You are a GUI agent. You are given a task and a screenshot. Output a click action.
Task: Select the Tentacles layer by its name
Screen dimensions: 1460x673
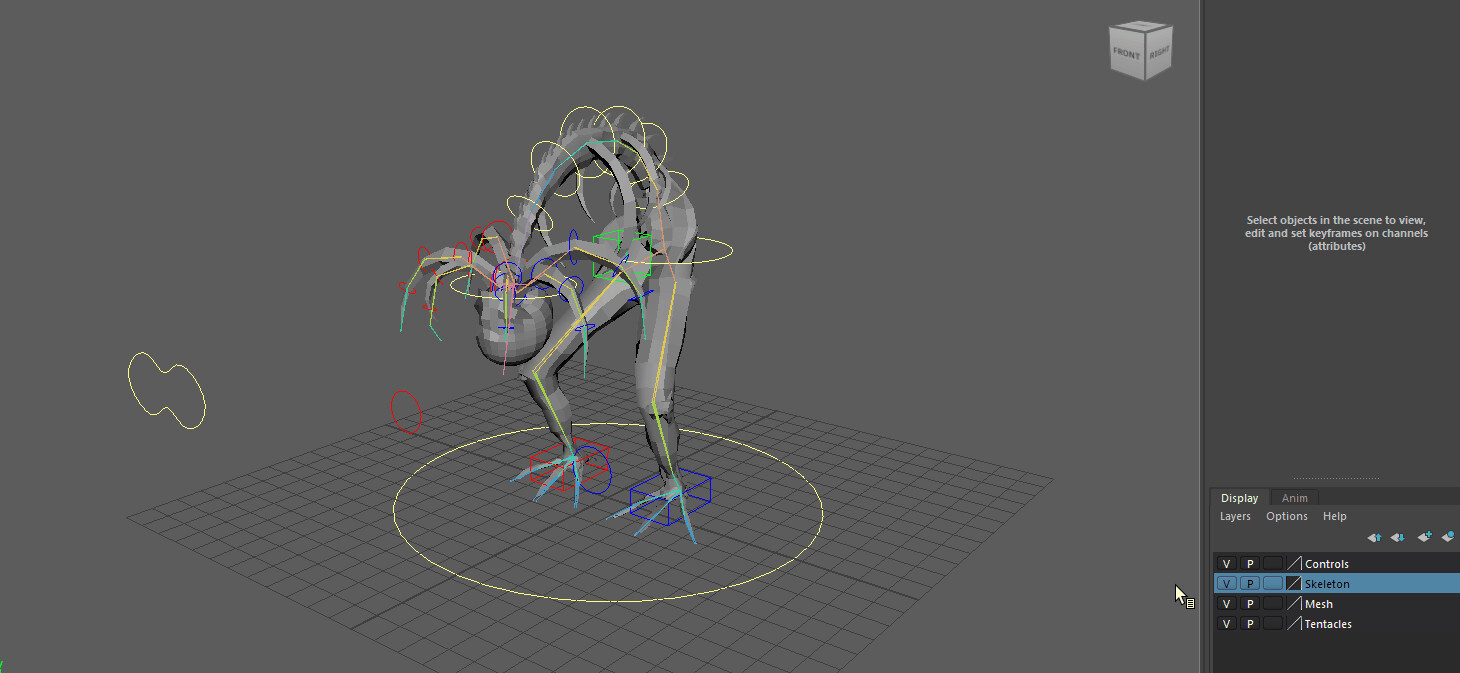coord(1328,623)
